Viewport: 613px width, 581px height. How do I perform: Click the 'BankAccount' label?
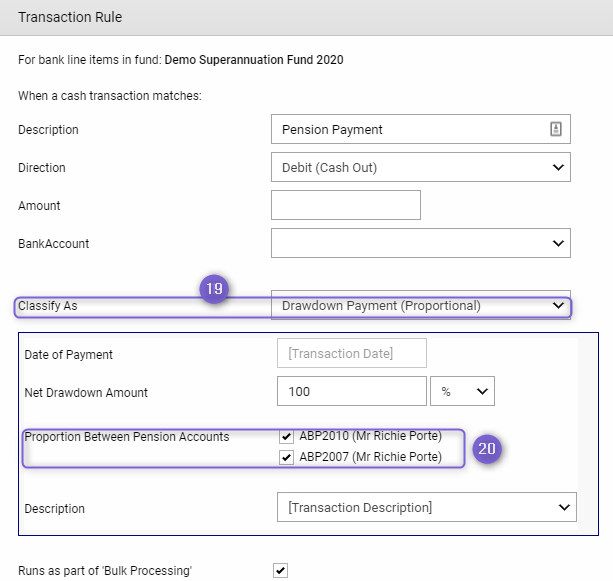coord(54,244)
